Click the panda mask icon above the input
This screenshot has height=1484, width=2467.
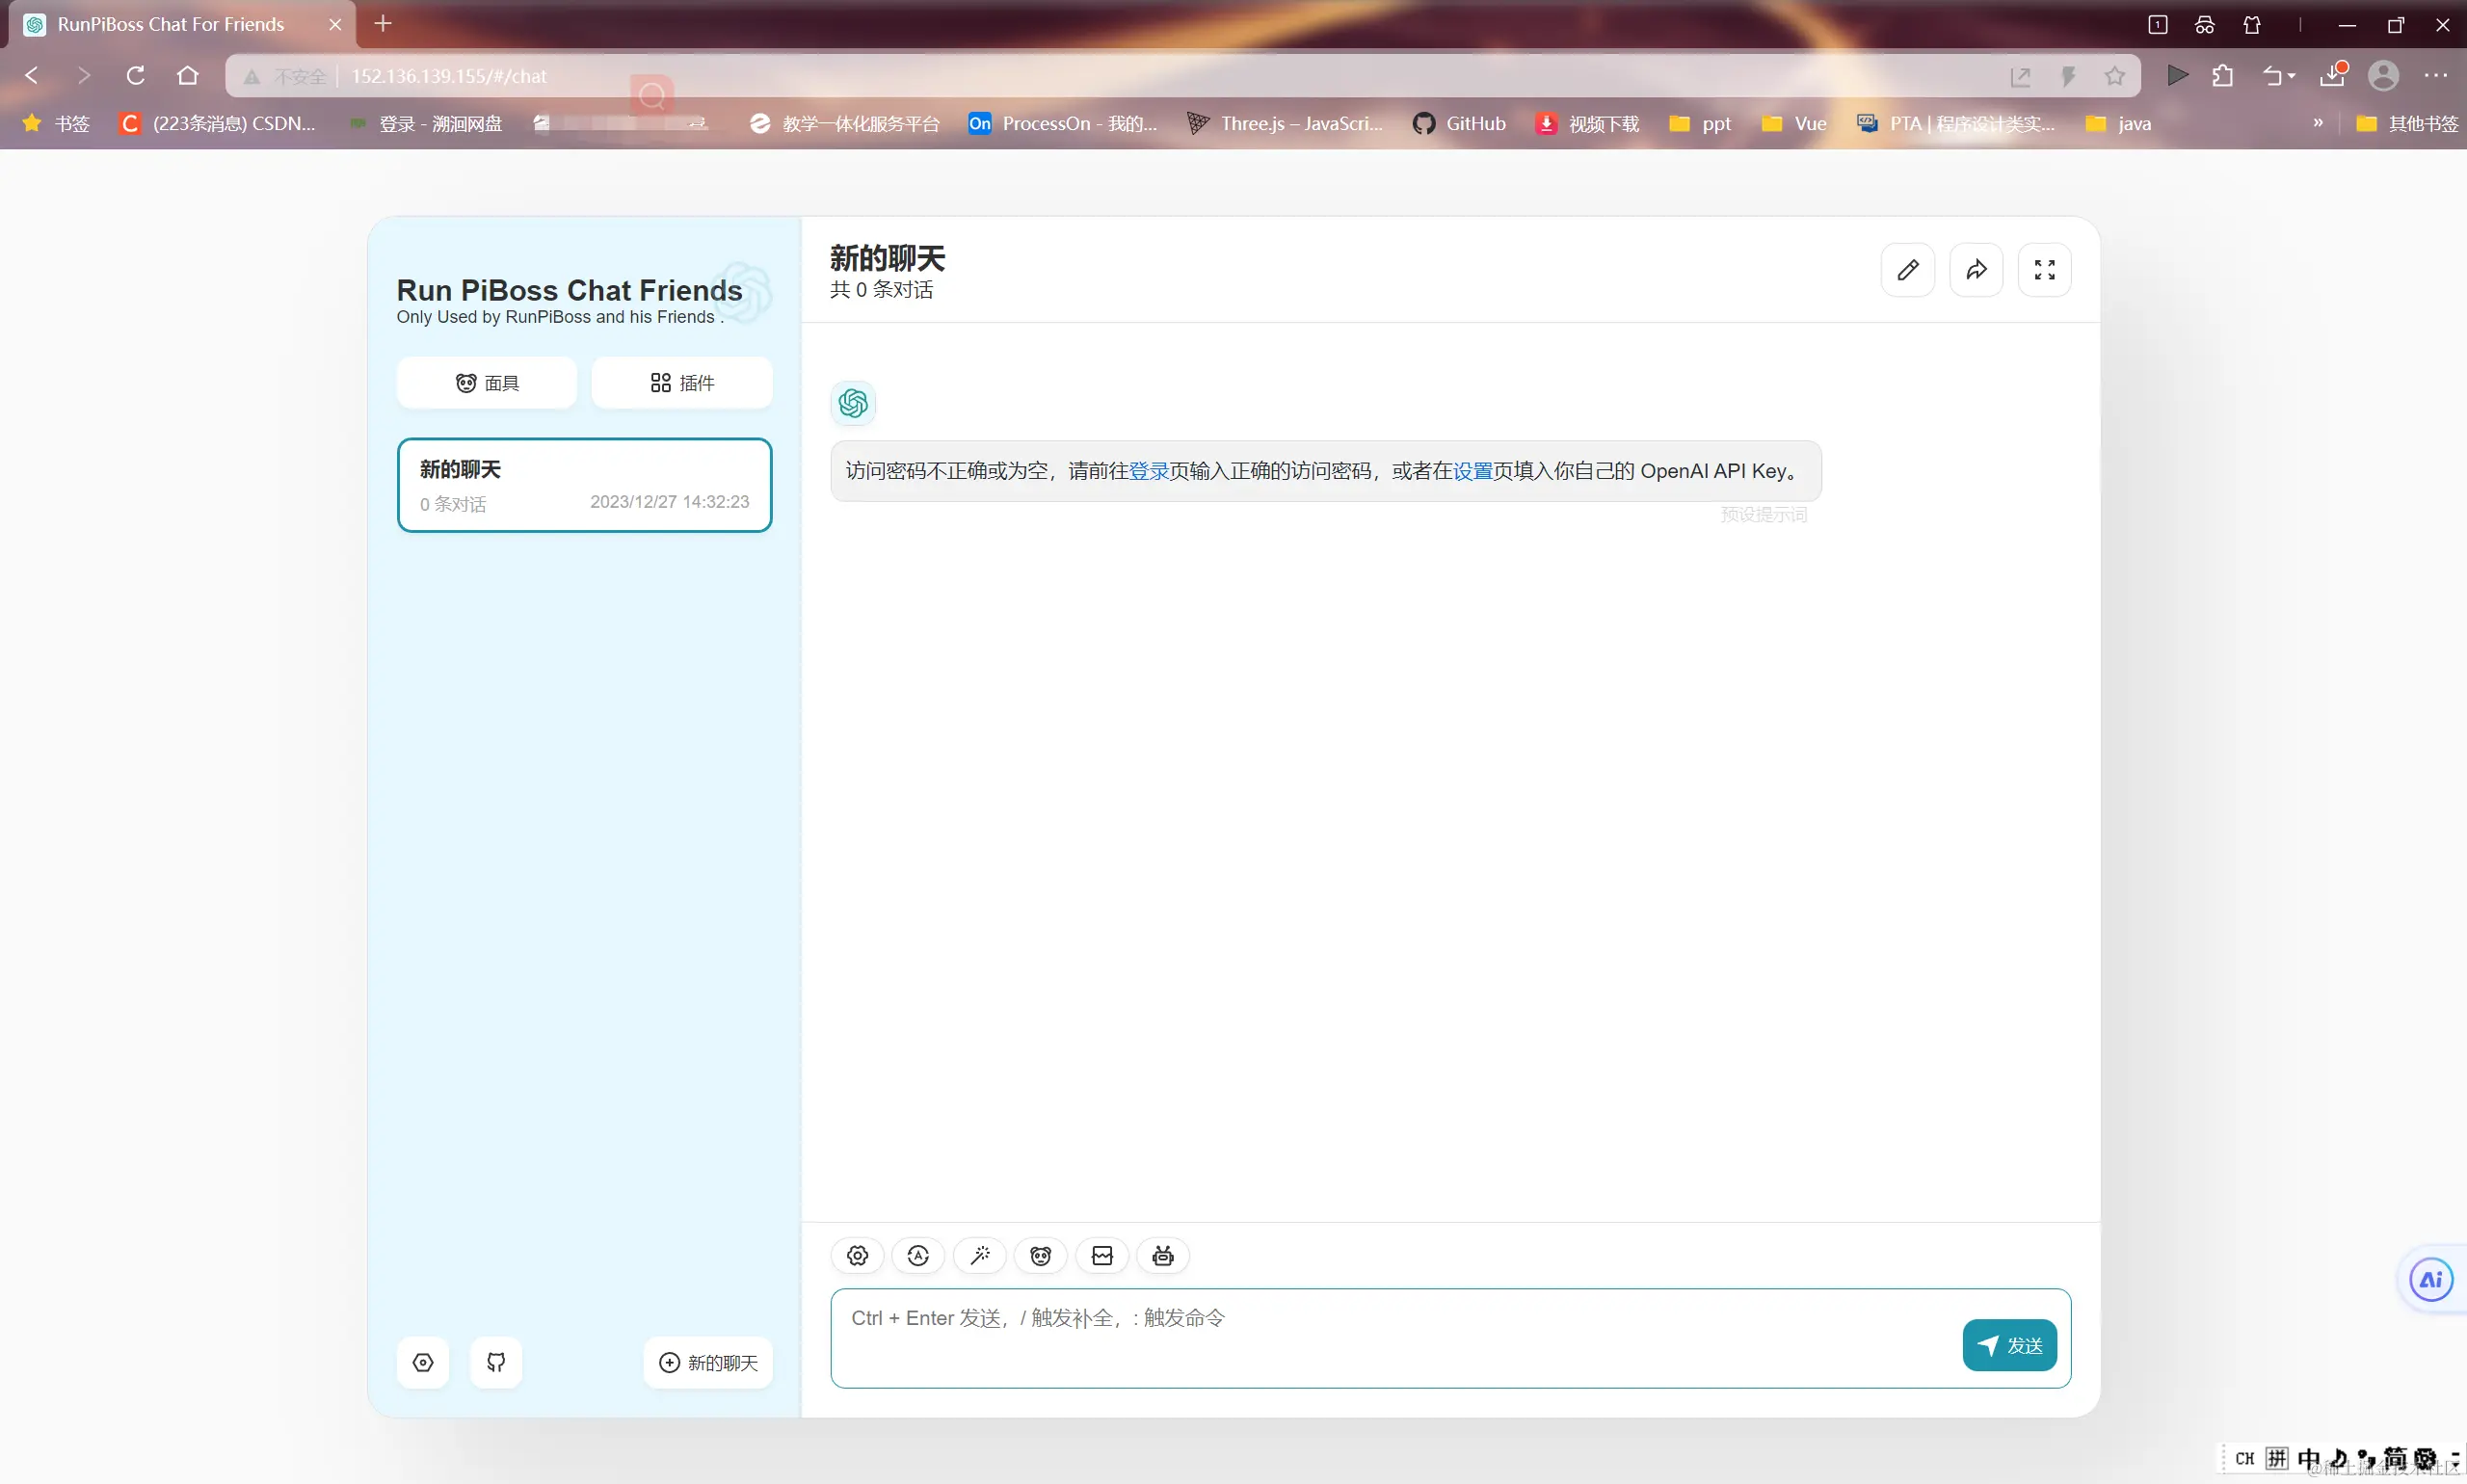(x=1041, y=1256)
